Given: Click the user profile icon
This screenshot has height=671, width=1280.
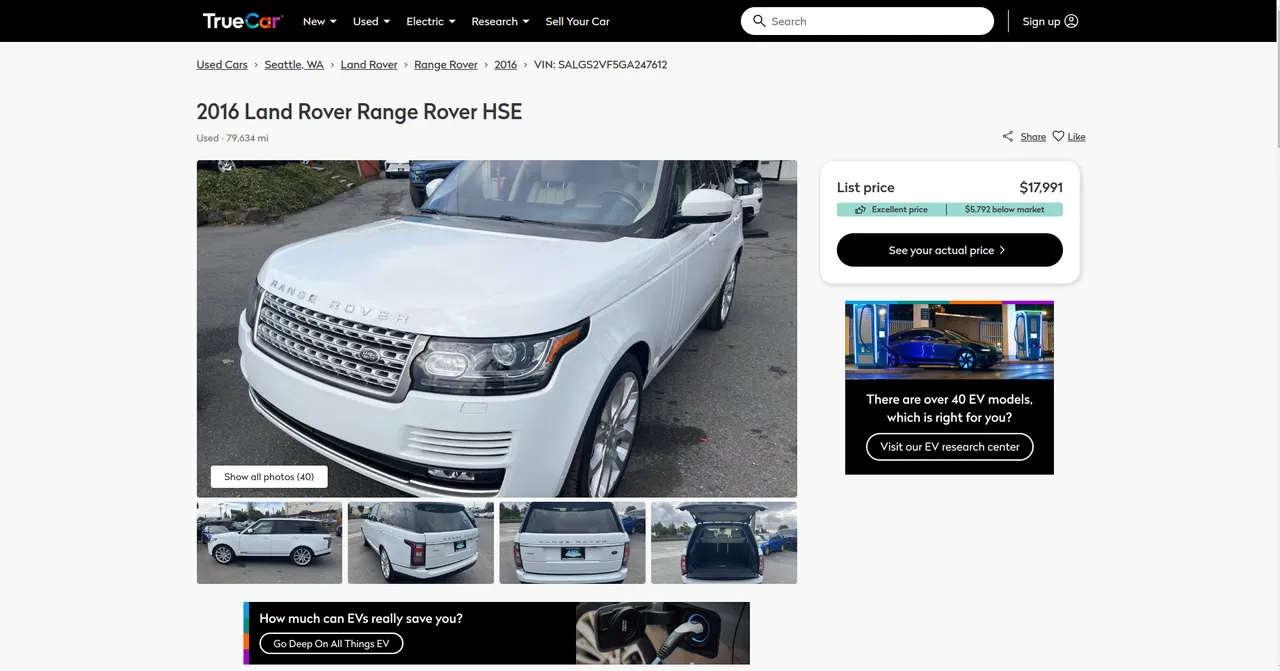Looking at the screenshot, I should point(1071,21).
